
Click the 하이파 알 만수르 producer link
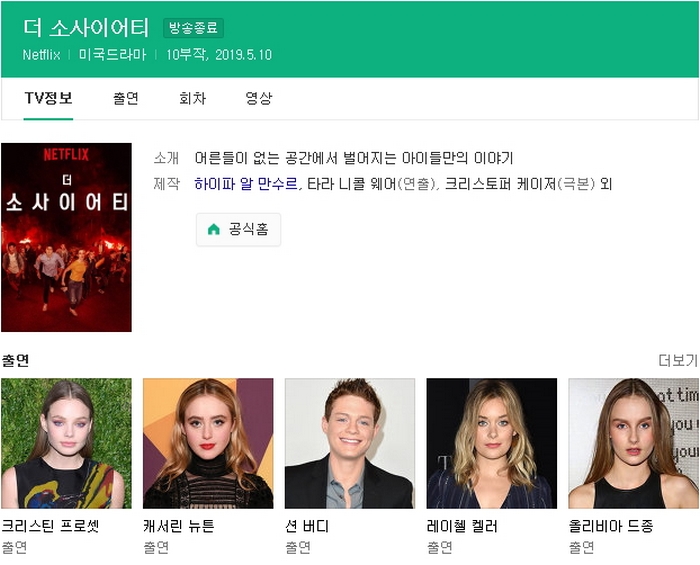246,184
